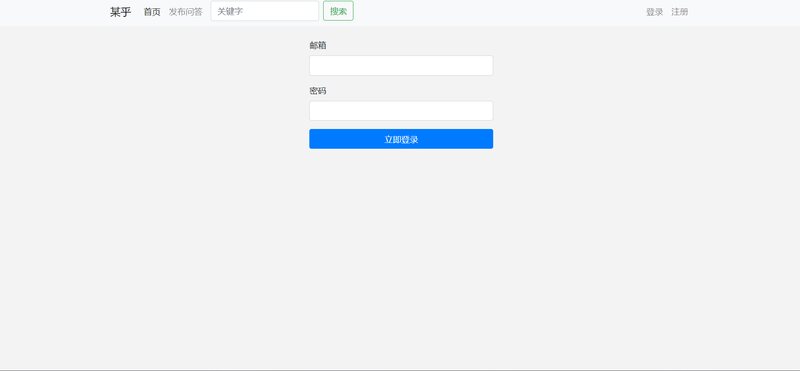
Task: Click the green 搜索 button
Action: [338, 11]
